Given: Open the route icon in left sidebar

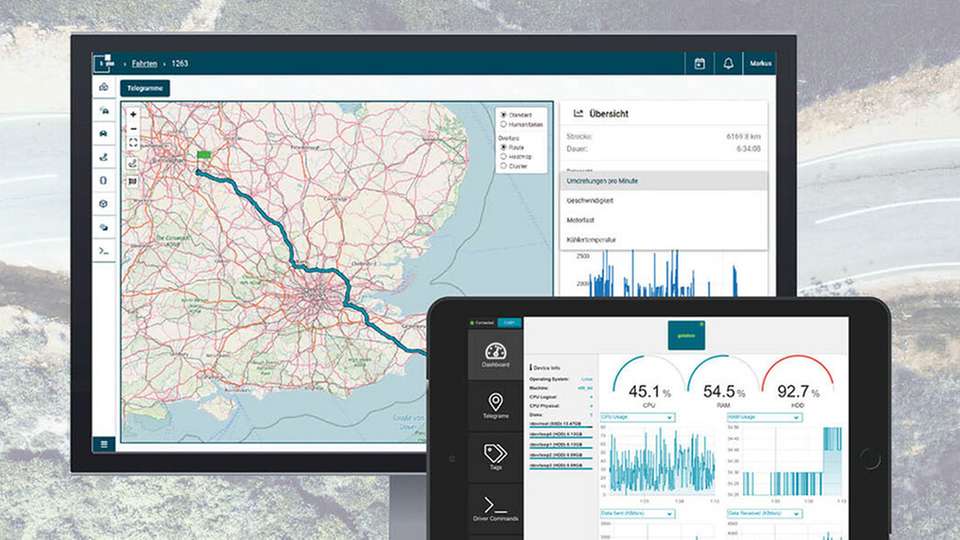Looking at the screenshot, I should (104, 157).
